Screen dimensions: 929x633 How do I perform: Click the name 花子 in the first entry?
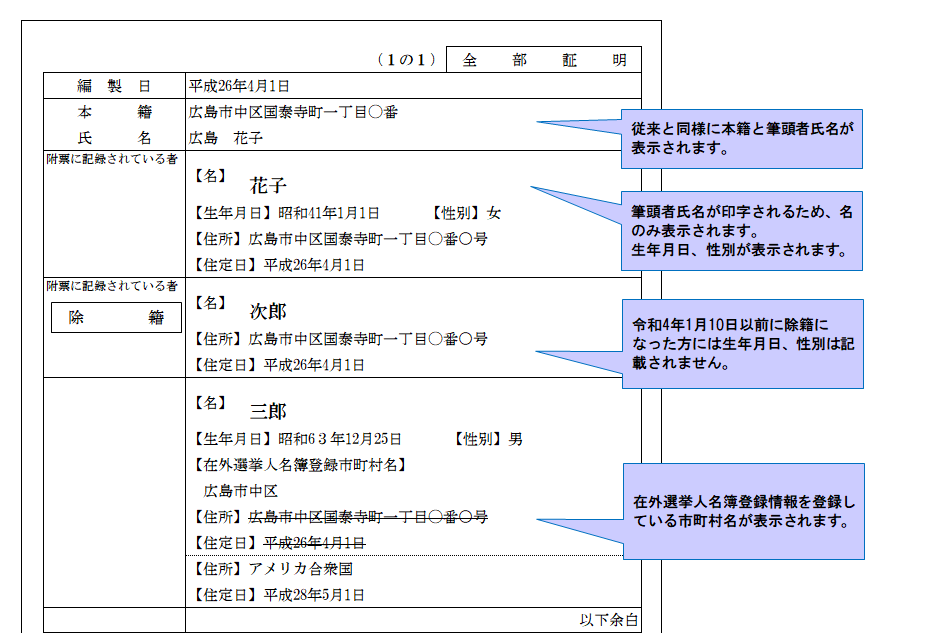click(x=268, y=186)
